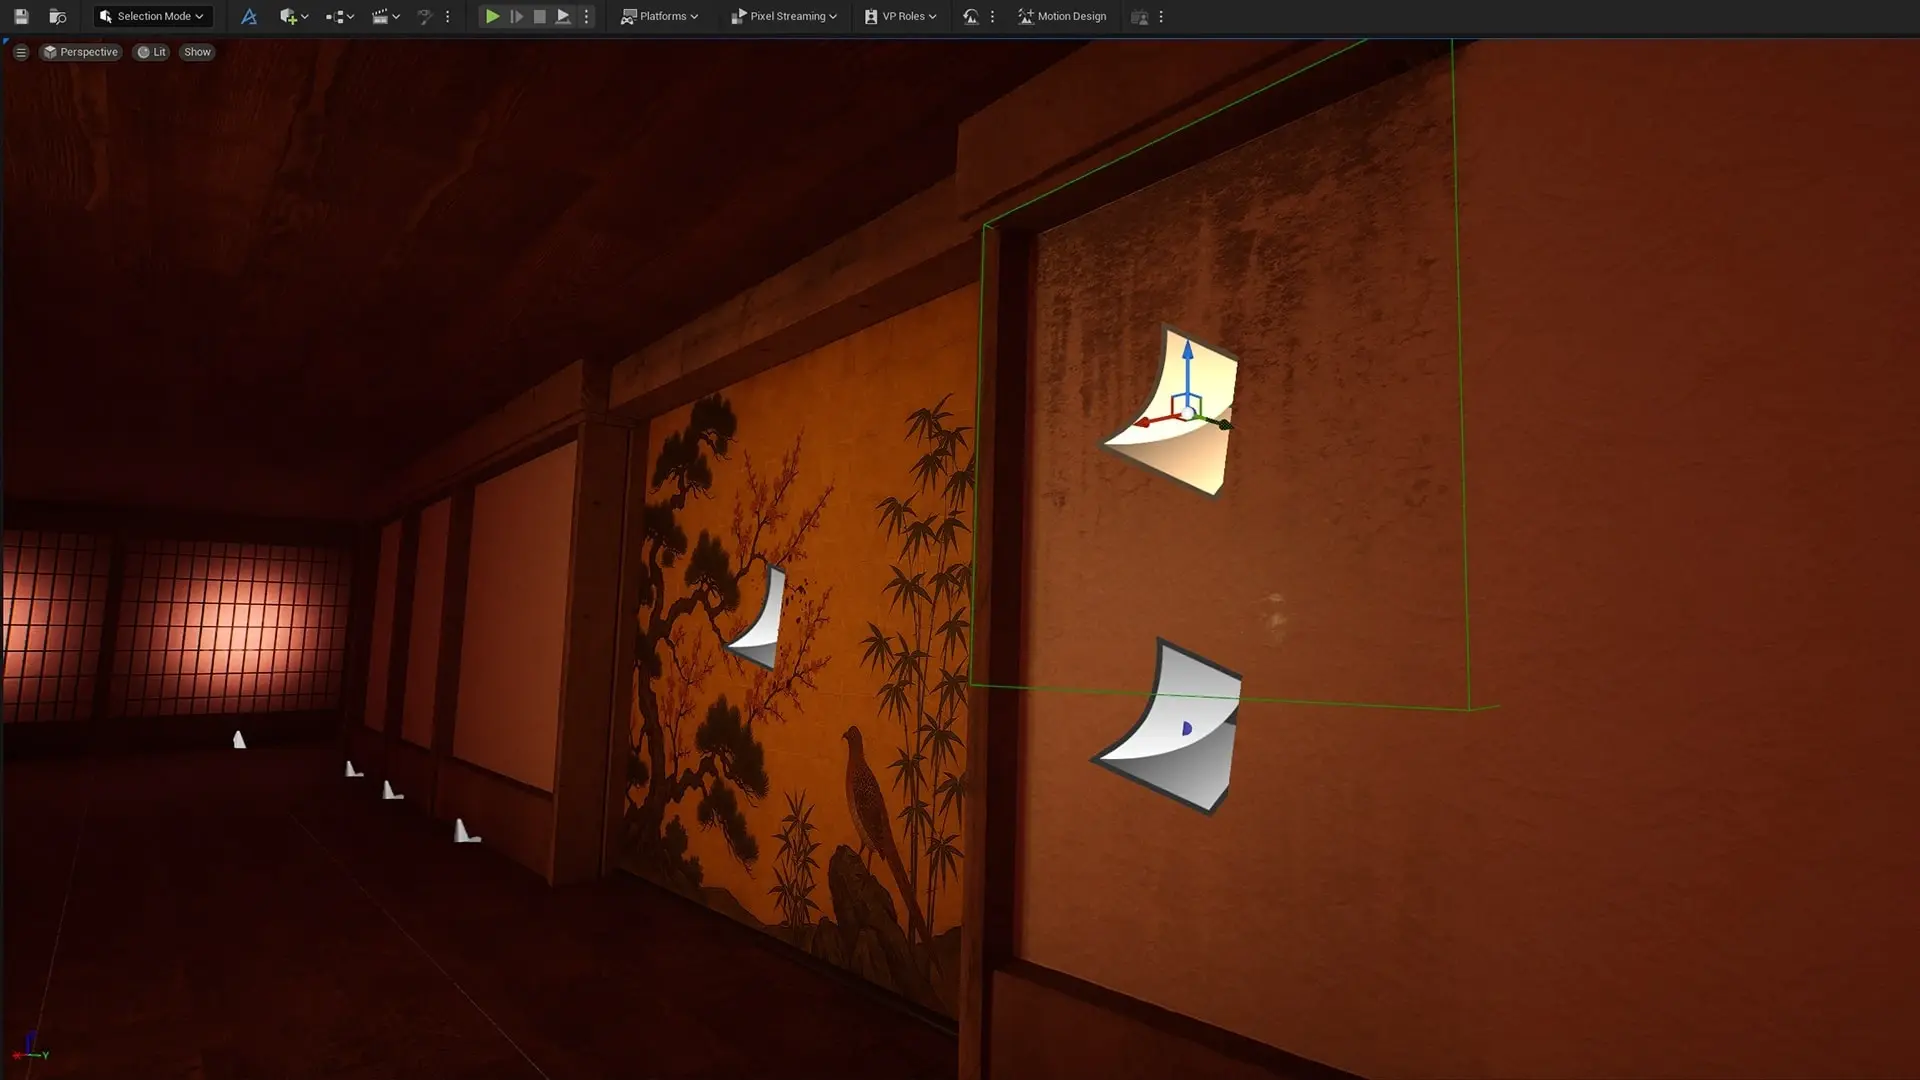Expand the Platforms dropdown
This screenshot has height=1080, width=1920.
[659, 16]
